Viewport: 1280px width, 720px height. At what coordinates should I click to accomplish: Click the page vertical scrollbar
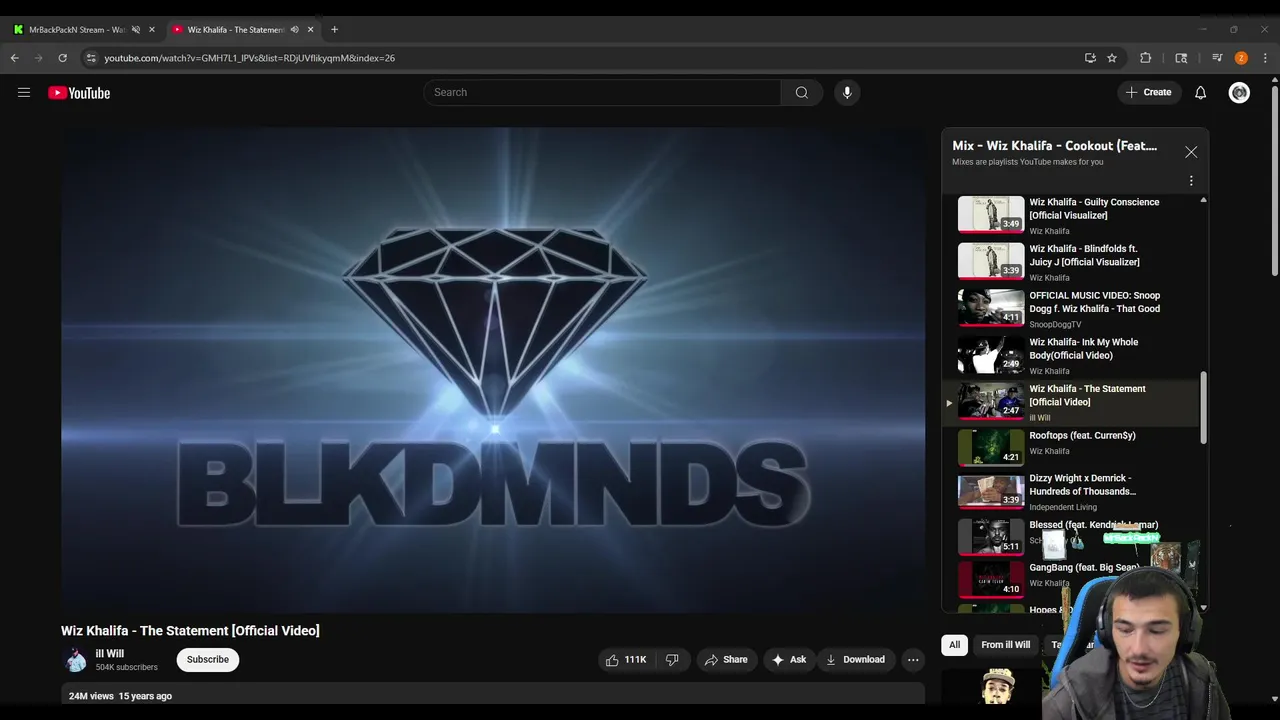(1275, 180)
